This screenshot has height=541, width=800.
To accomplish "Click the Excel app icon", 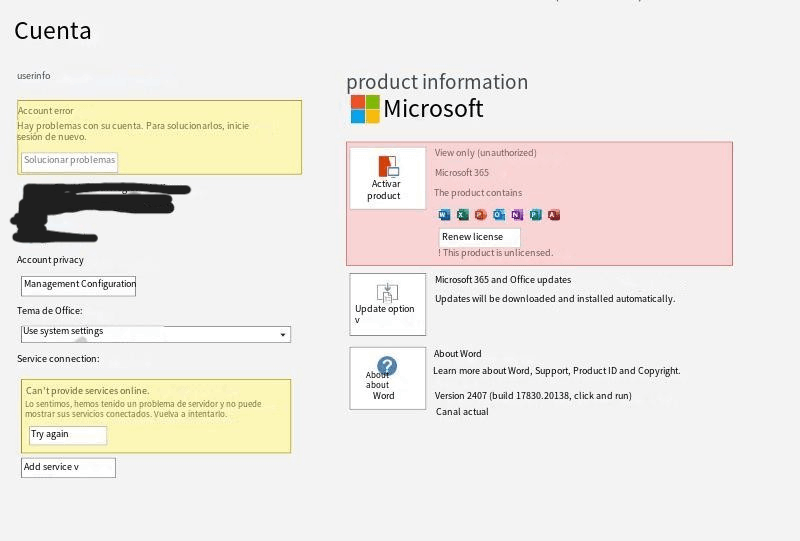I will [462, 215].
